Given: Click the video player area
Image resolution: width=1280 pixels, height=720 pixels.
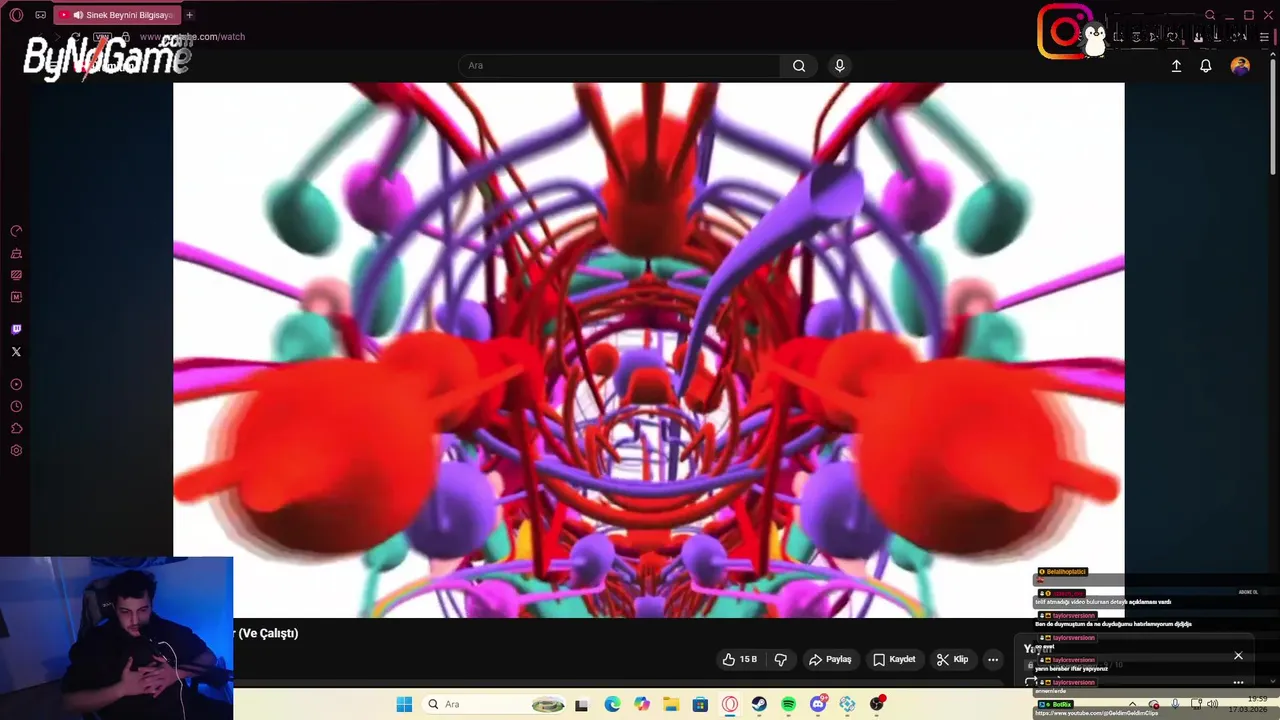Looking at the screenshot, I should [648, 350].
